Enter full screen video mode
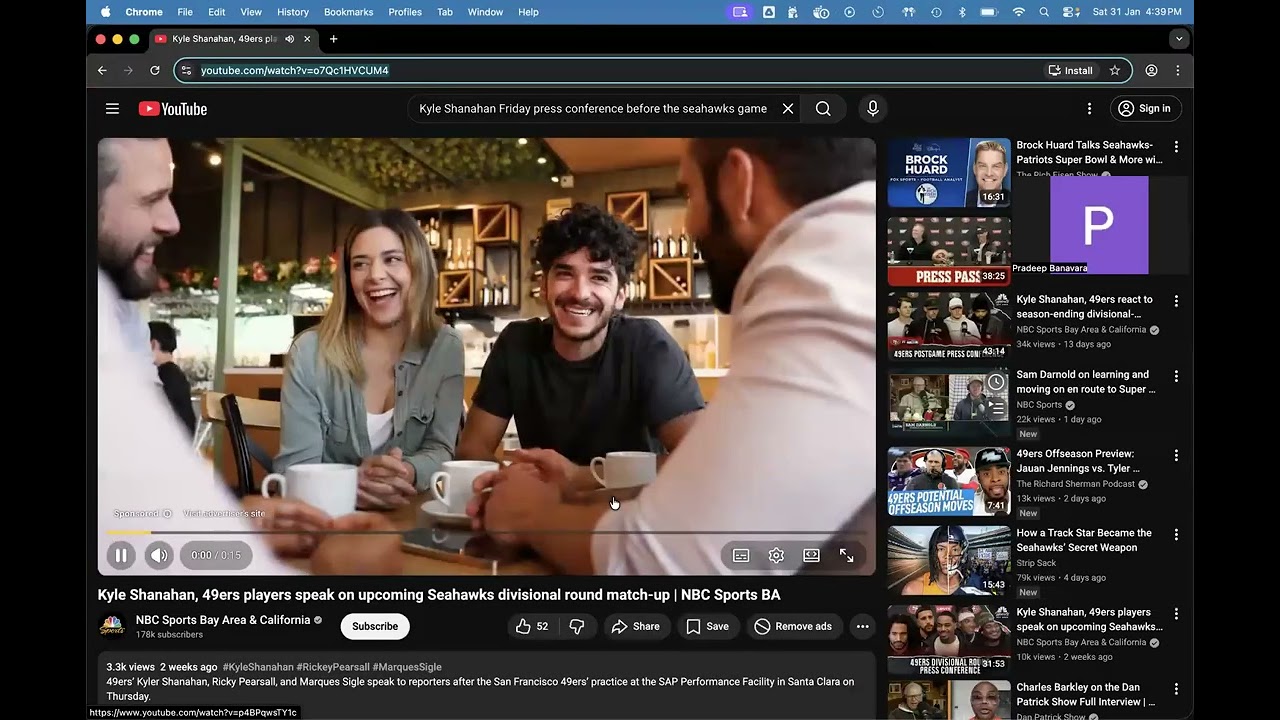Viewport: 1280px width, 720px height. [x=846, y=555]
